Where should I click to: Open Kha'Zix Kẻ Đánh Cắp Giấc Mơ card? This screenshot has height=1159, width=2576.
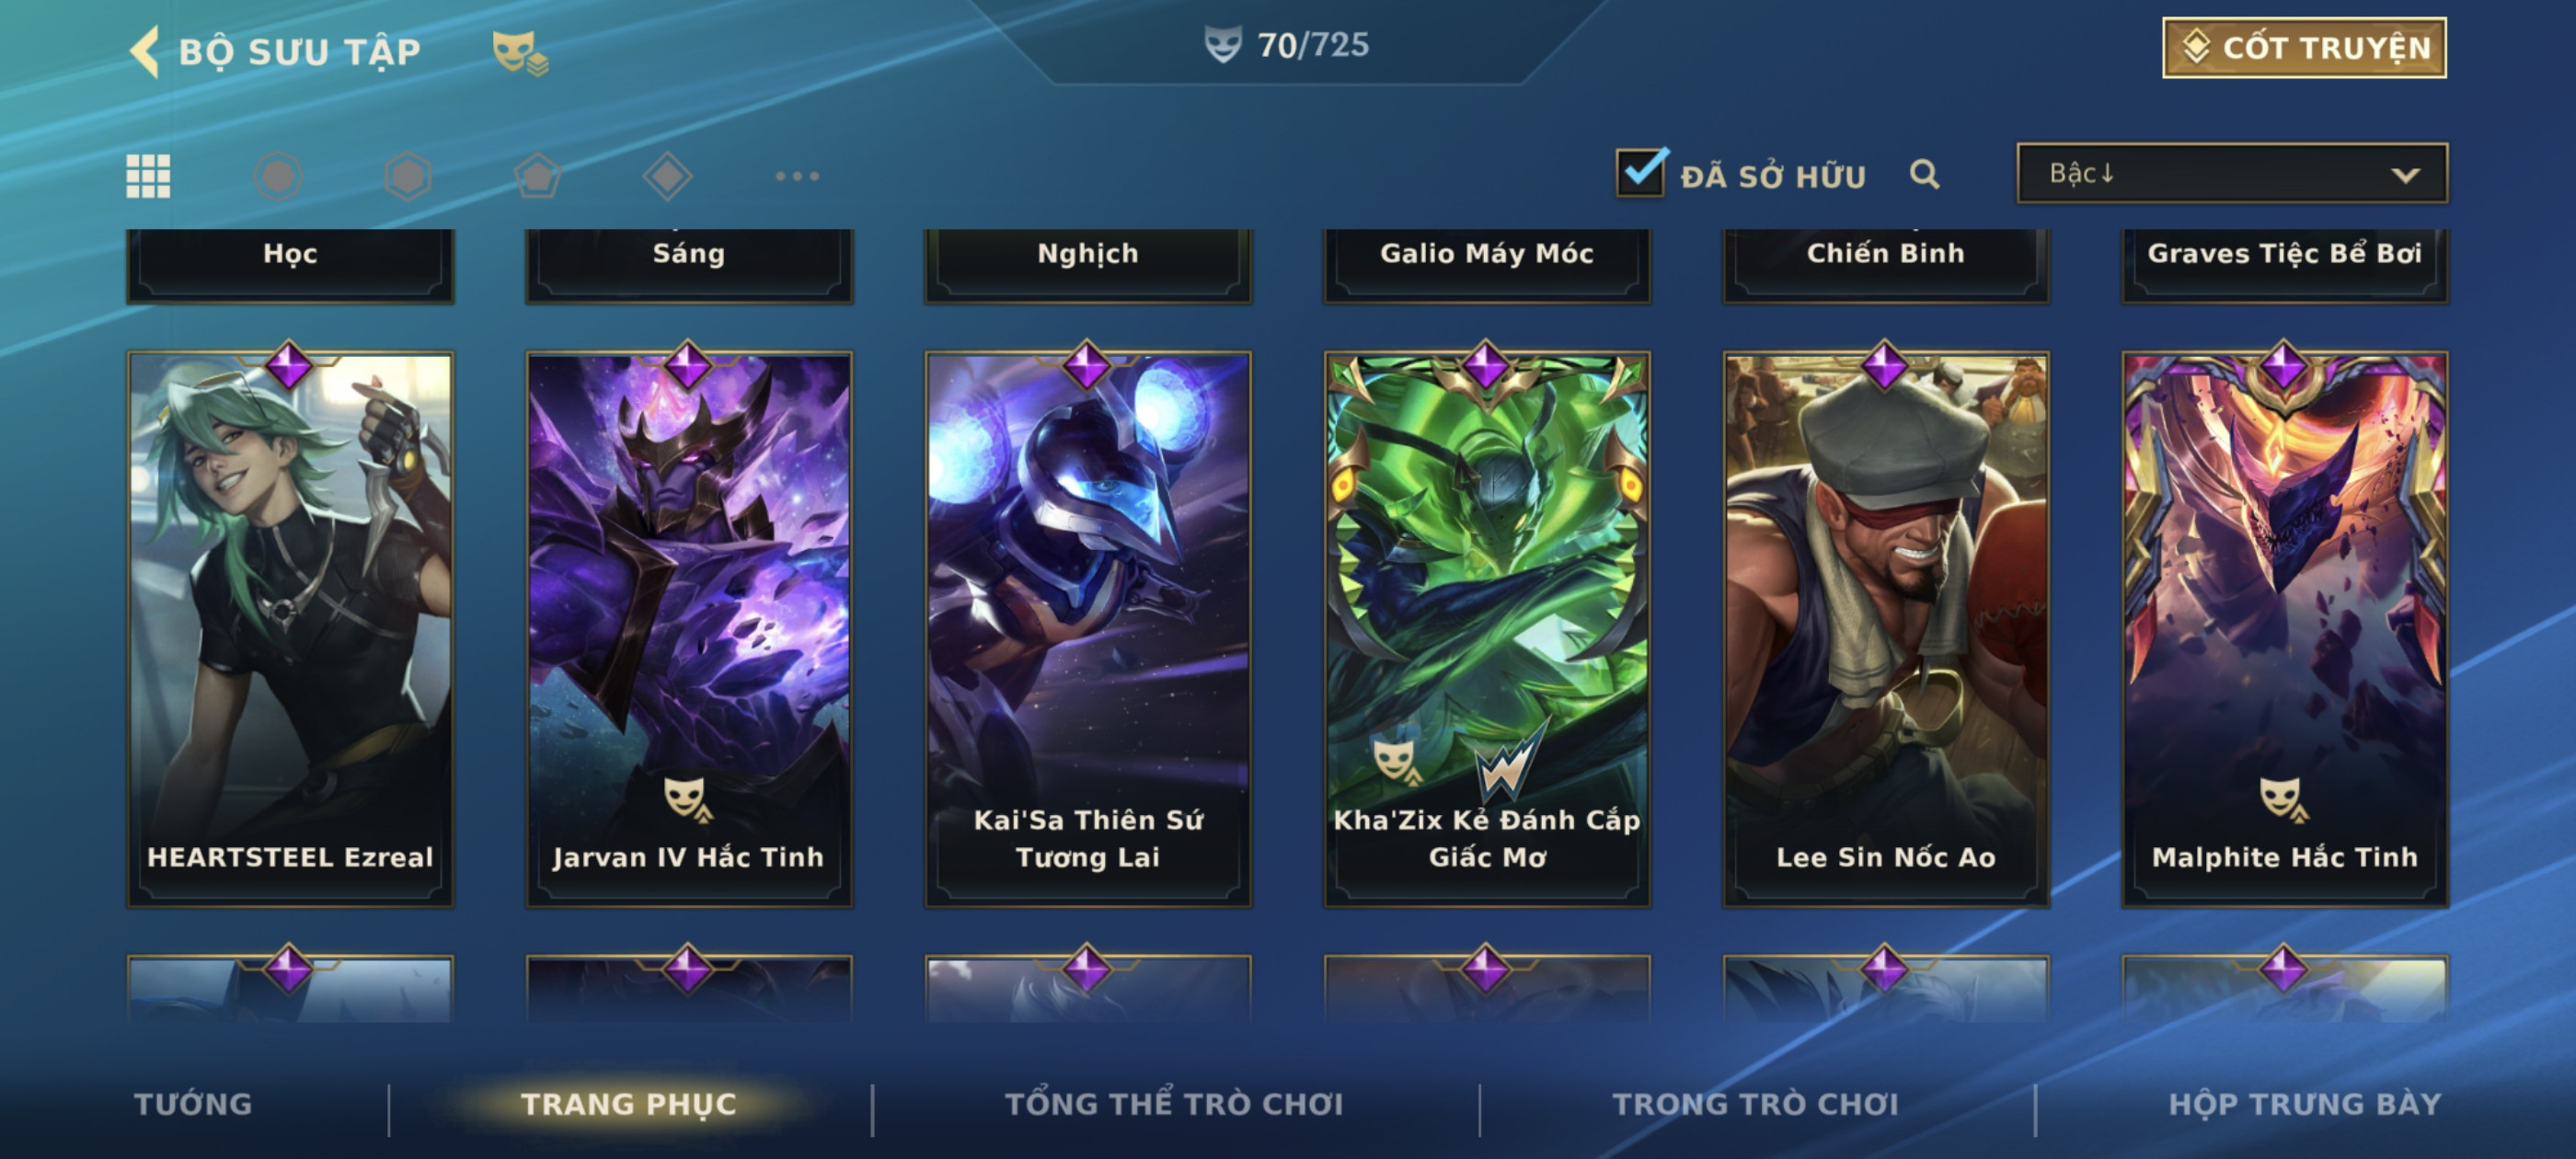click(x=1487, y=629)
